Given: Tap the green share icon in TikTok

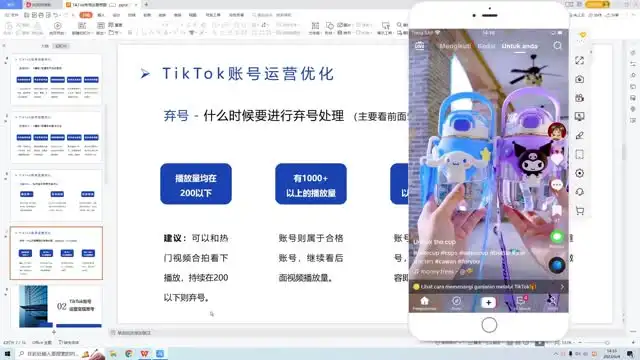Looking at the screenshot, I should coord(557,237).
